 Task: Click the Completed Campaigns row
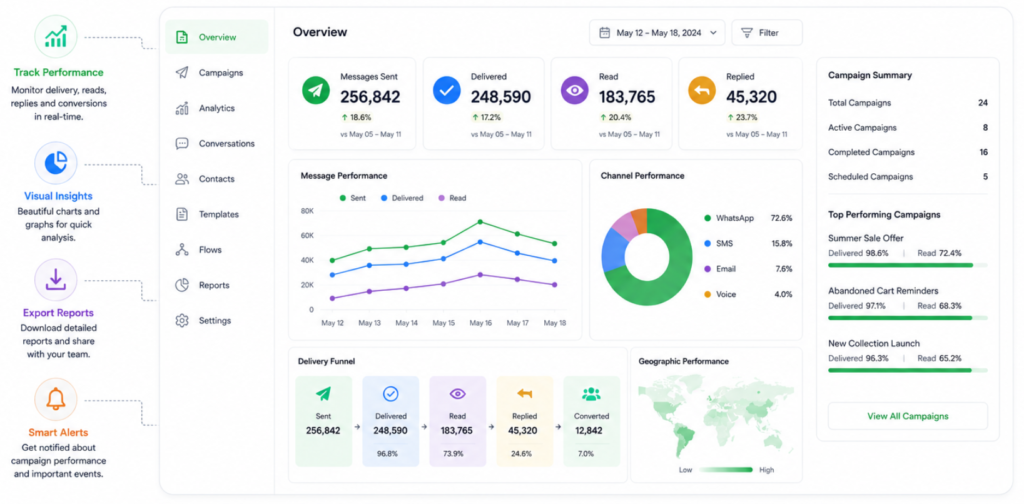[908, 152]
